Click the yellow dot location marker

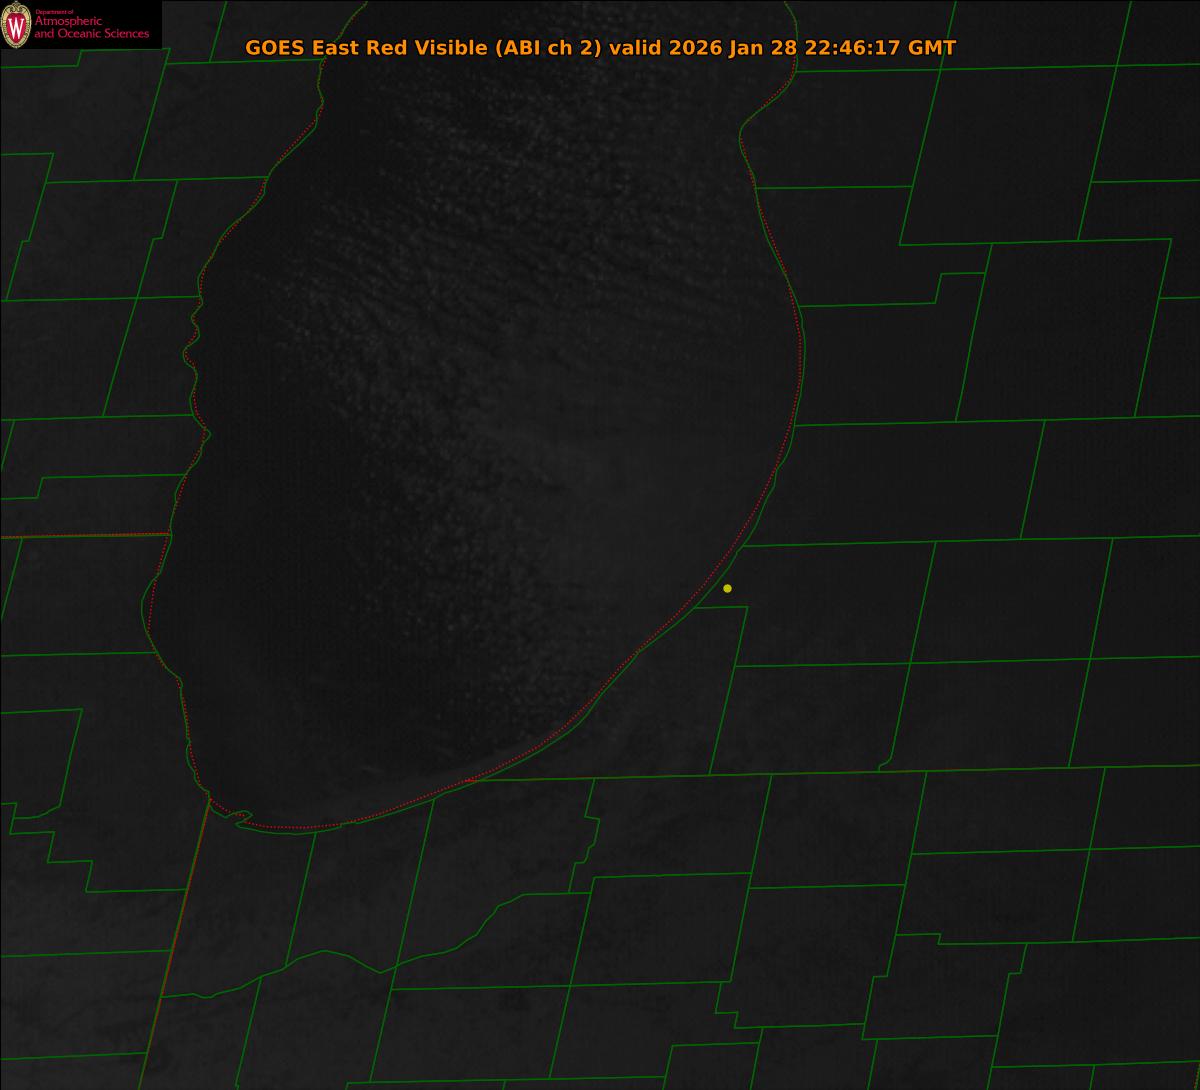pyautogui.click(x=727, y=588)
